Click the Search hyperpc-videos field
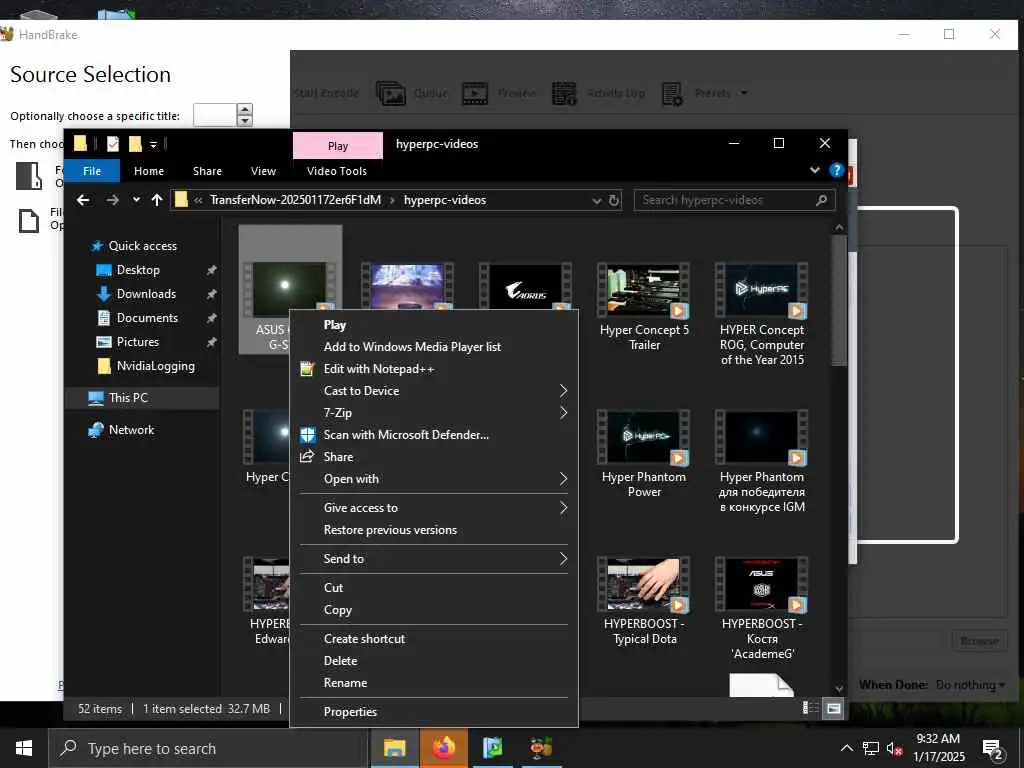 point(726,200)
